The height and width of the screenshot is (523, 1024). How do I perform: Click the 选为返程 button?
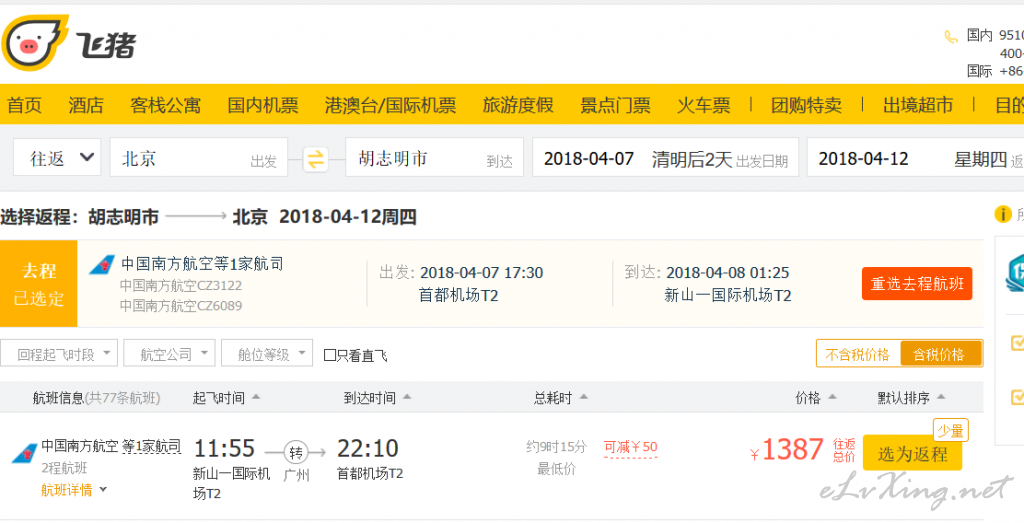(912, 453)
